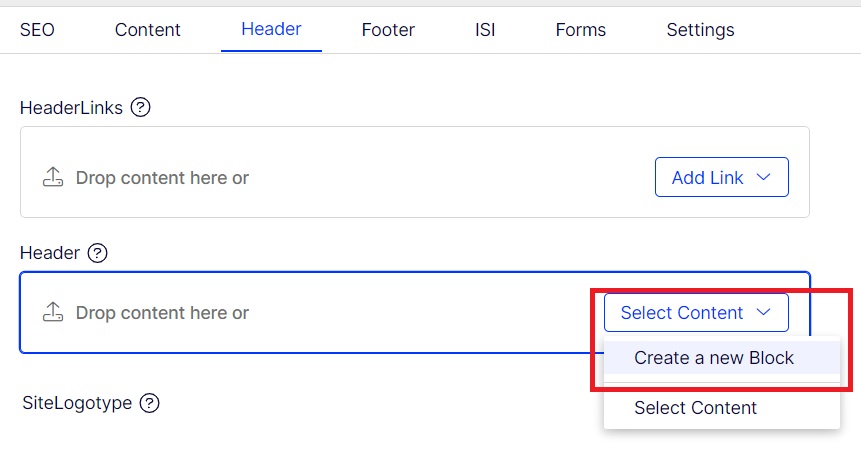
Task: Go to the Footer tab
Action: click(x=388, y=30)
